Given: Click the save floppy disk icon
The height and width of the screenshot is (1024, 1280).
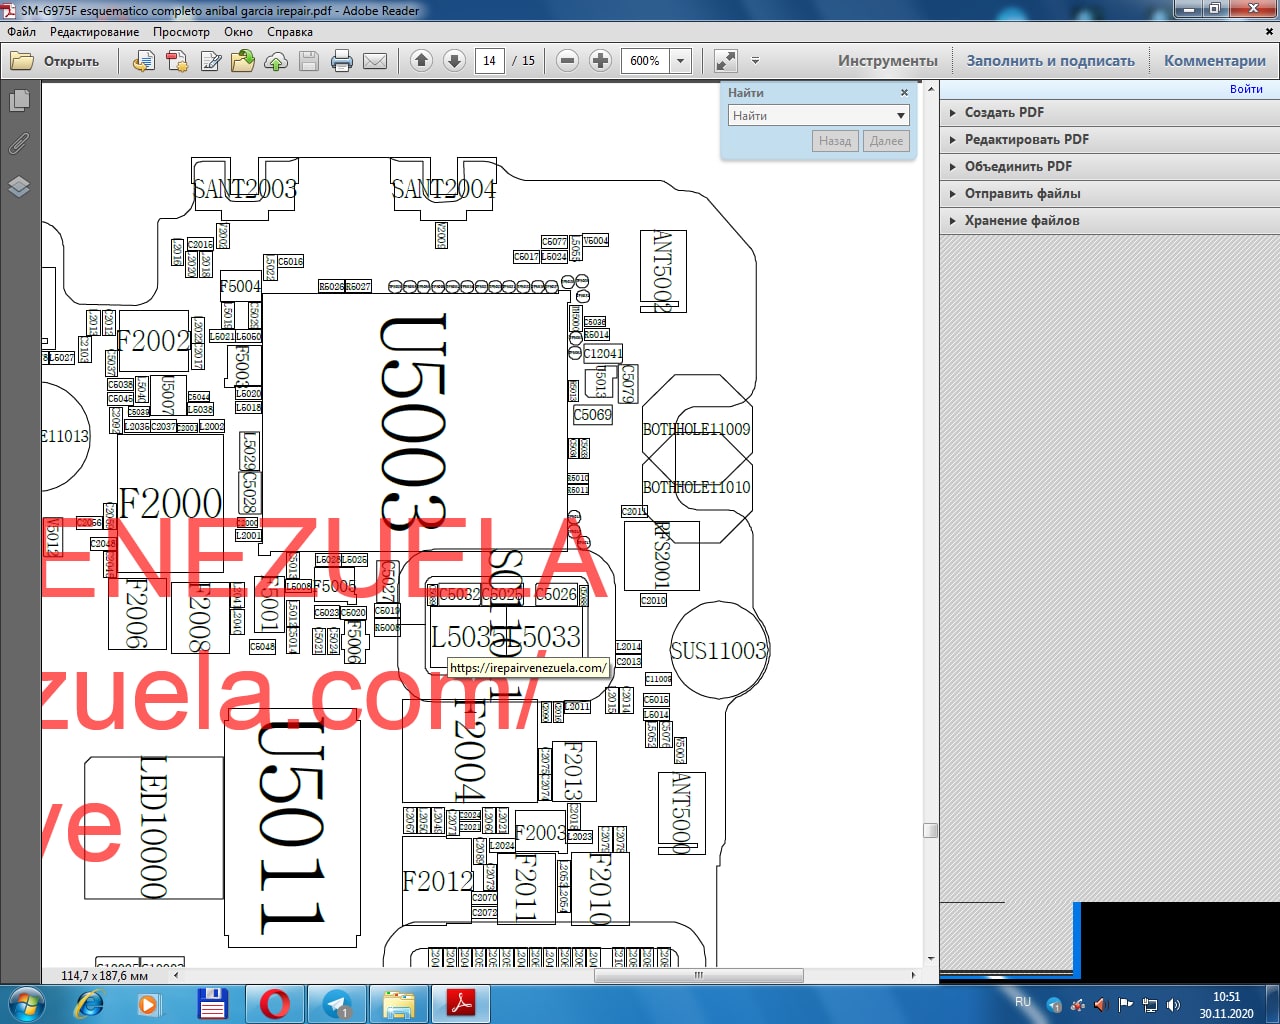Looking at the screenshot, I should coord(309,61).
